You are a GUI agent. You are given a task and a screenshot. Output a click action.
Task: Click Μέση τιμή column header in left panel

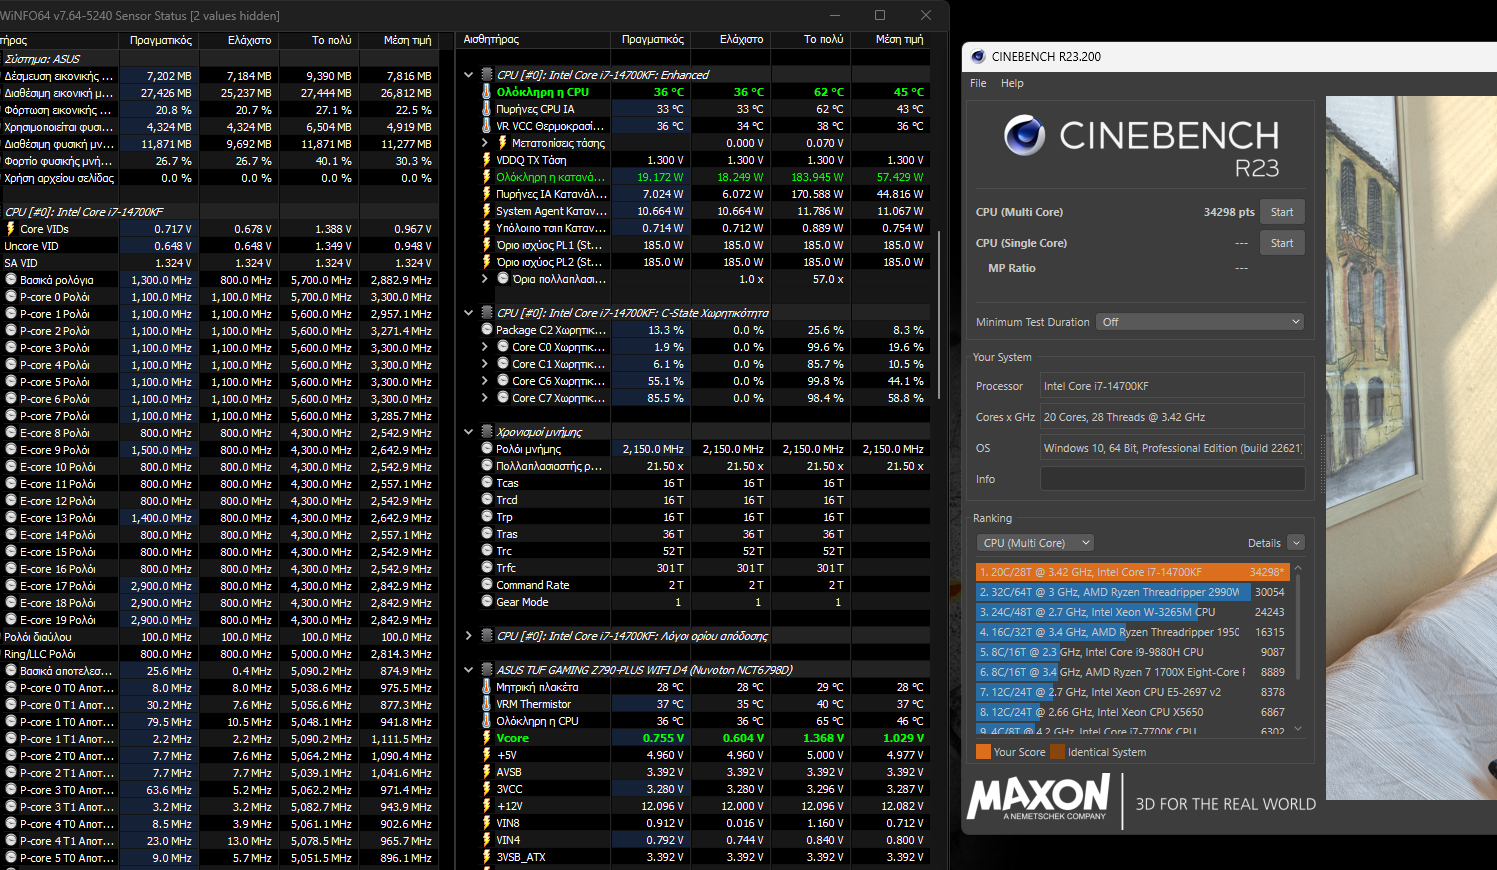pos(408,40)
